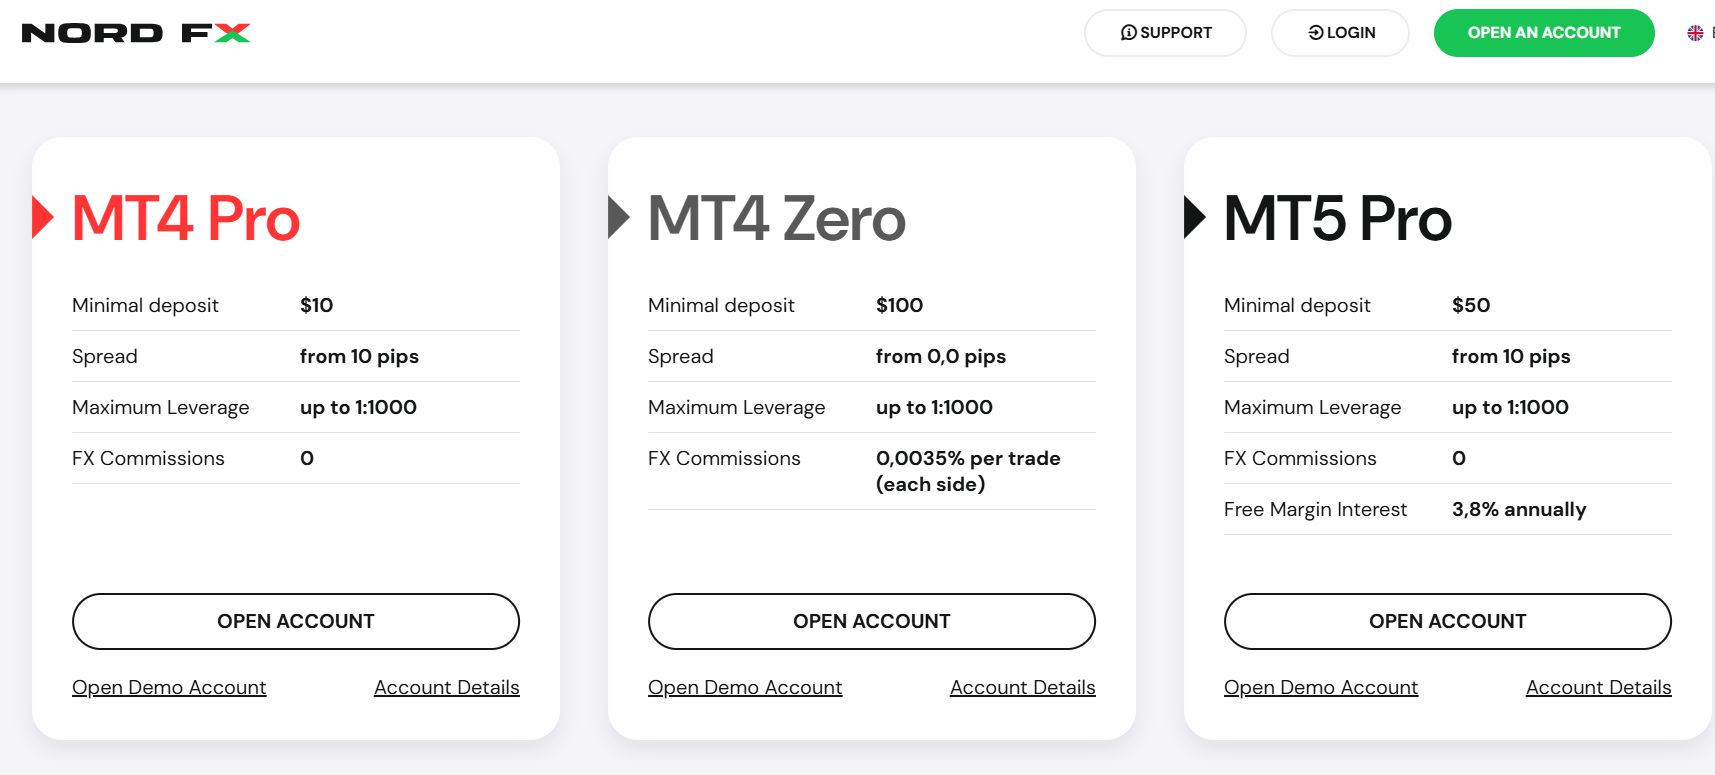
Task: Click "Maximum Leverage" label in MT4 Zero card
Action: point(737,407)
